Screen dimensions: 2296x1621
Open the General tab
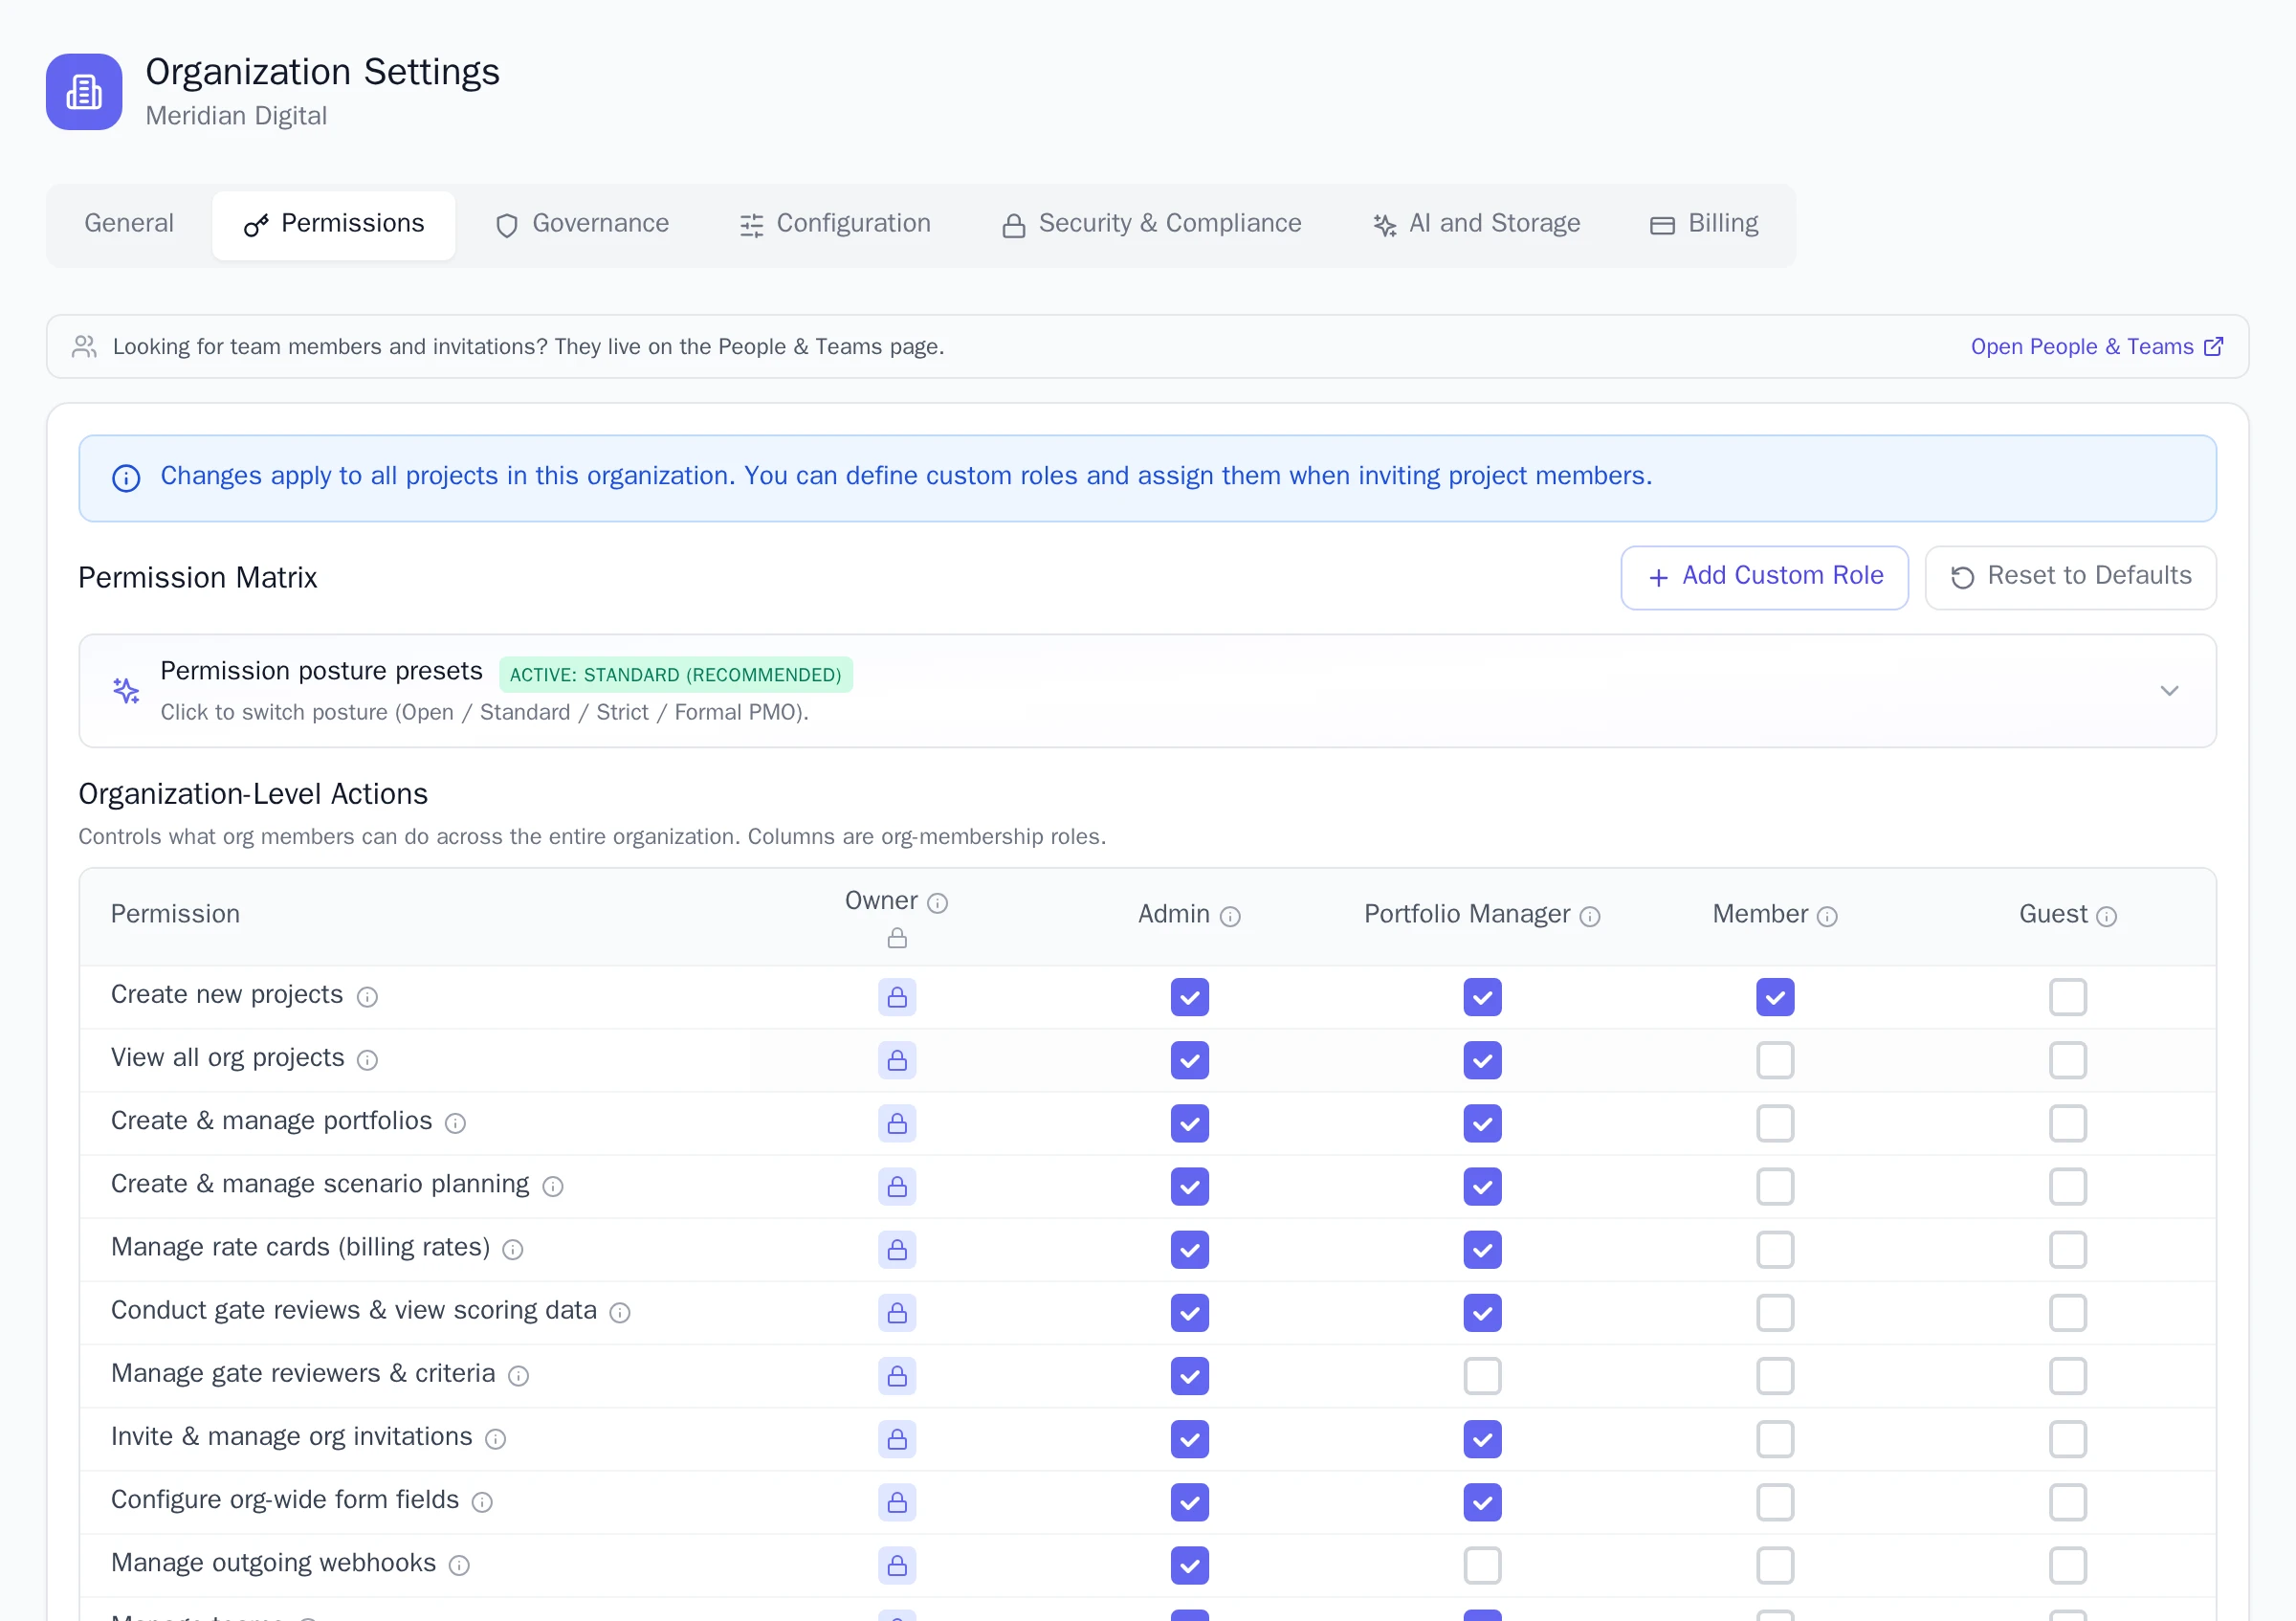point(129,223)
